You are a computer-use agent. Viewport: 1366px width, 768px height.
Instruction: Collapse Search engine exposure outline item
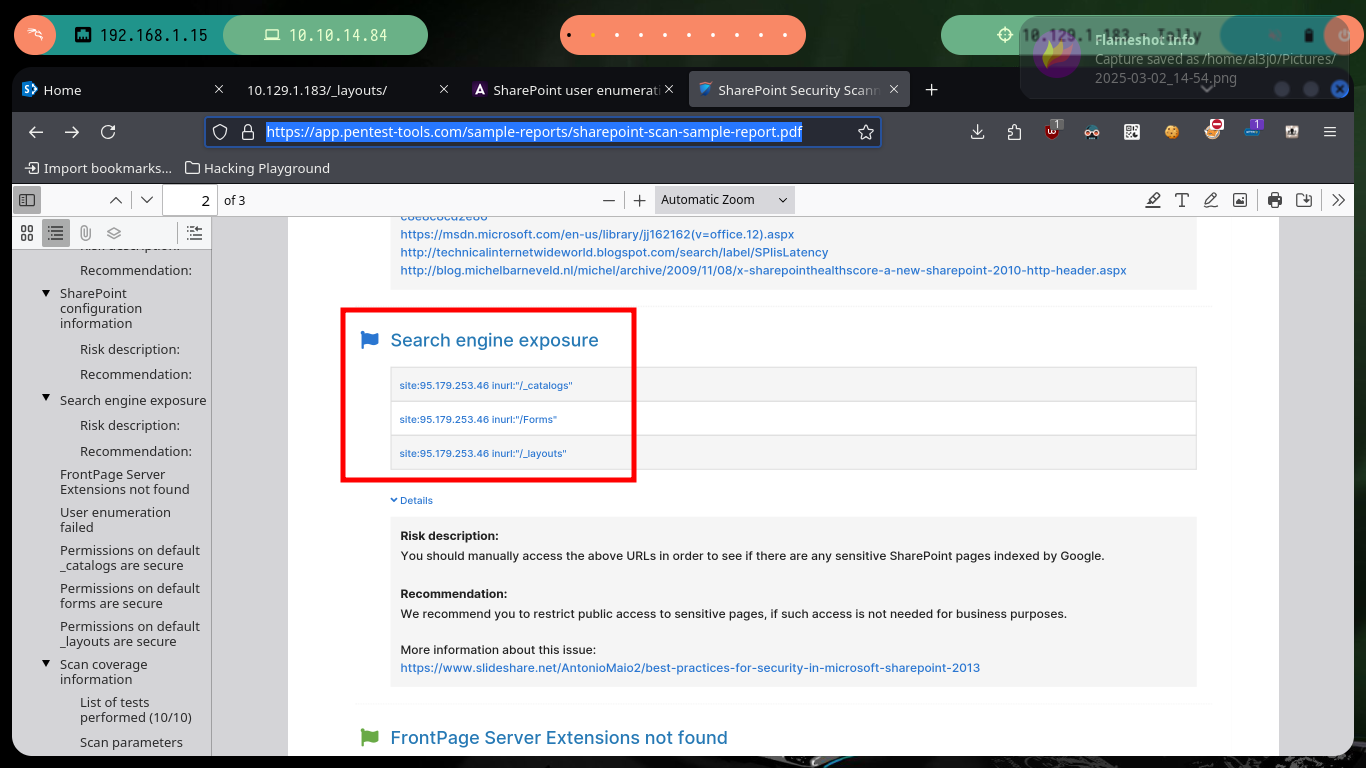coord(46,399)
